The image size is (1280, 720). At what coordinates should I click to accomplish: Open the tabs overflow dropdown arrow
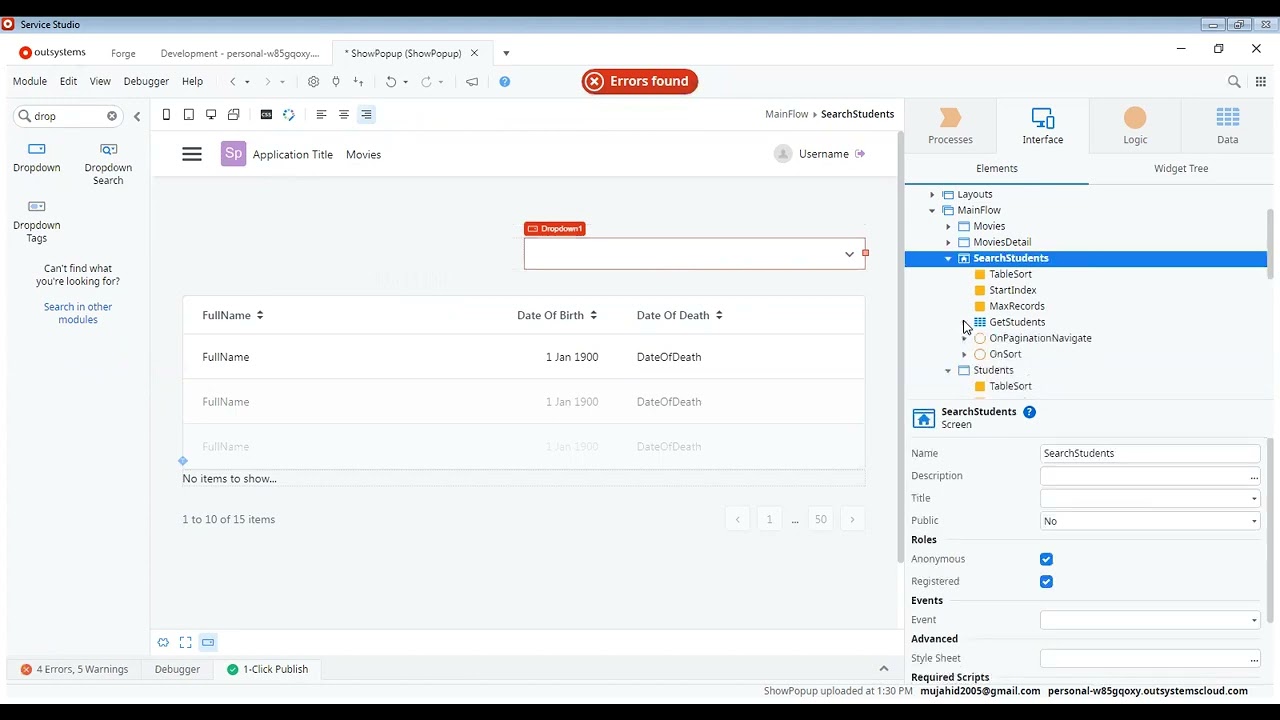click(x=506, y=53)
